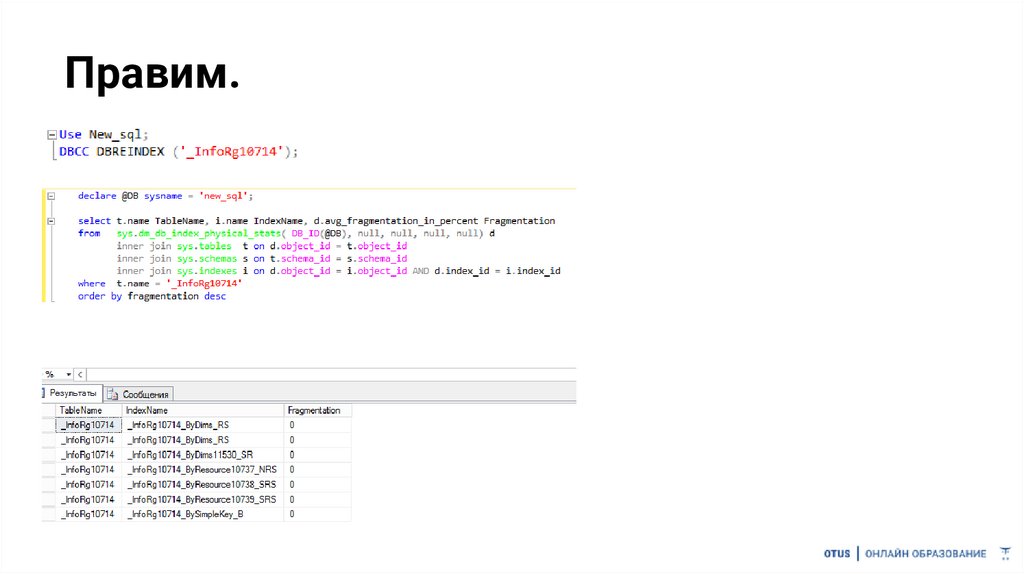Select cell _InfoRg10714_BySimpleKey_B
Viewport: 1024px width, 574px height.
pyautogui.click(x=203, y=515)
